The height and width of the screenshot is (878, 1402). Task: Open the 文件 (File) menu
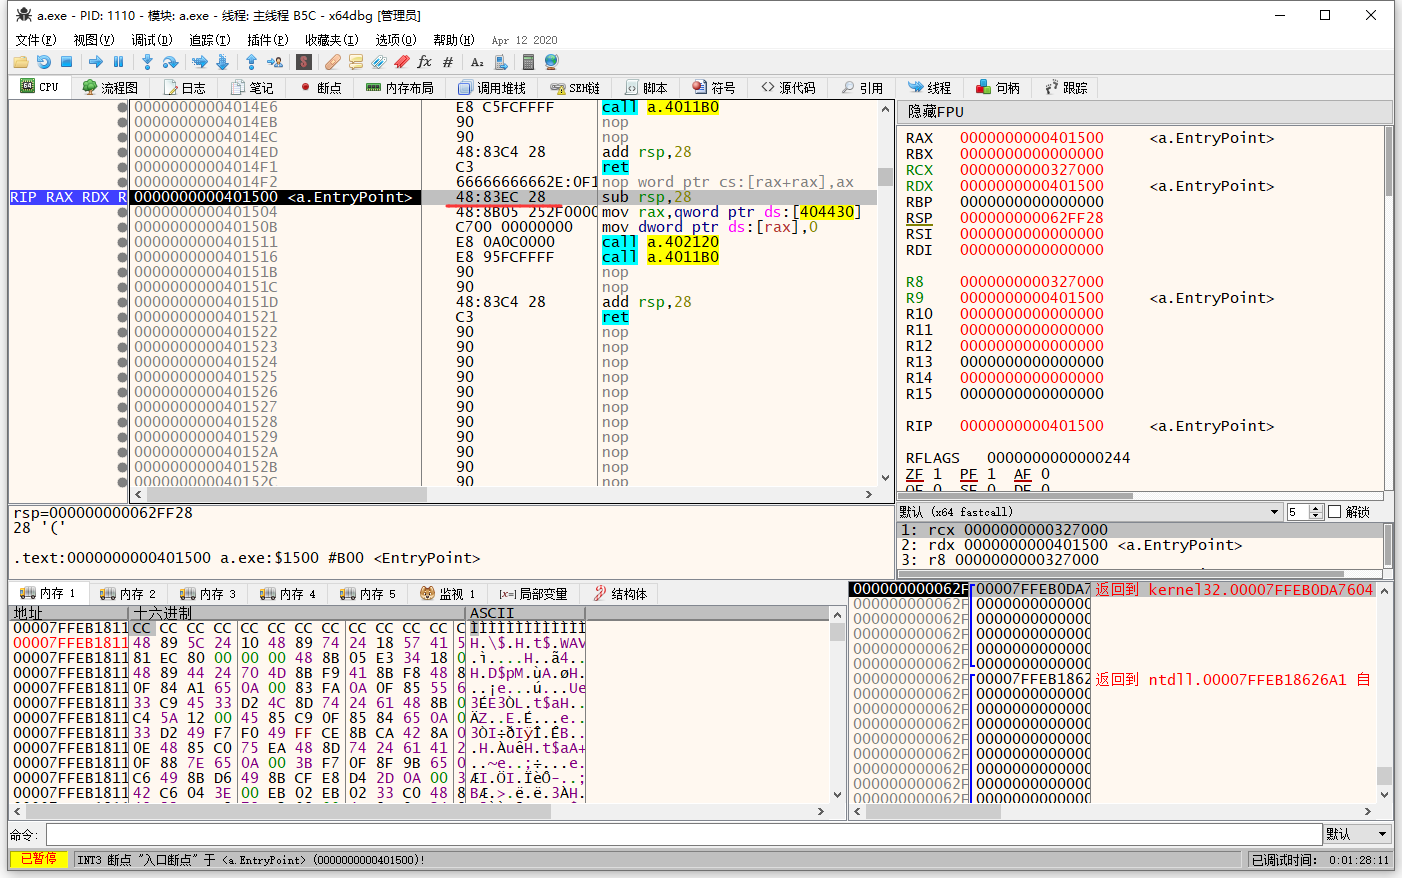pos(36,40)
